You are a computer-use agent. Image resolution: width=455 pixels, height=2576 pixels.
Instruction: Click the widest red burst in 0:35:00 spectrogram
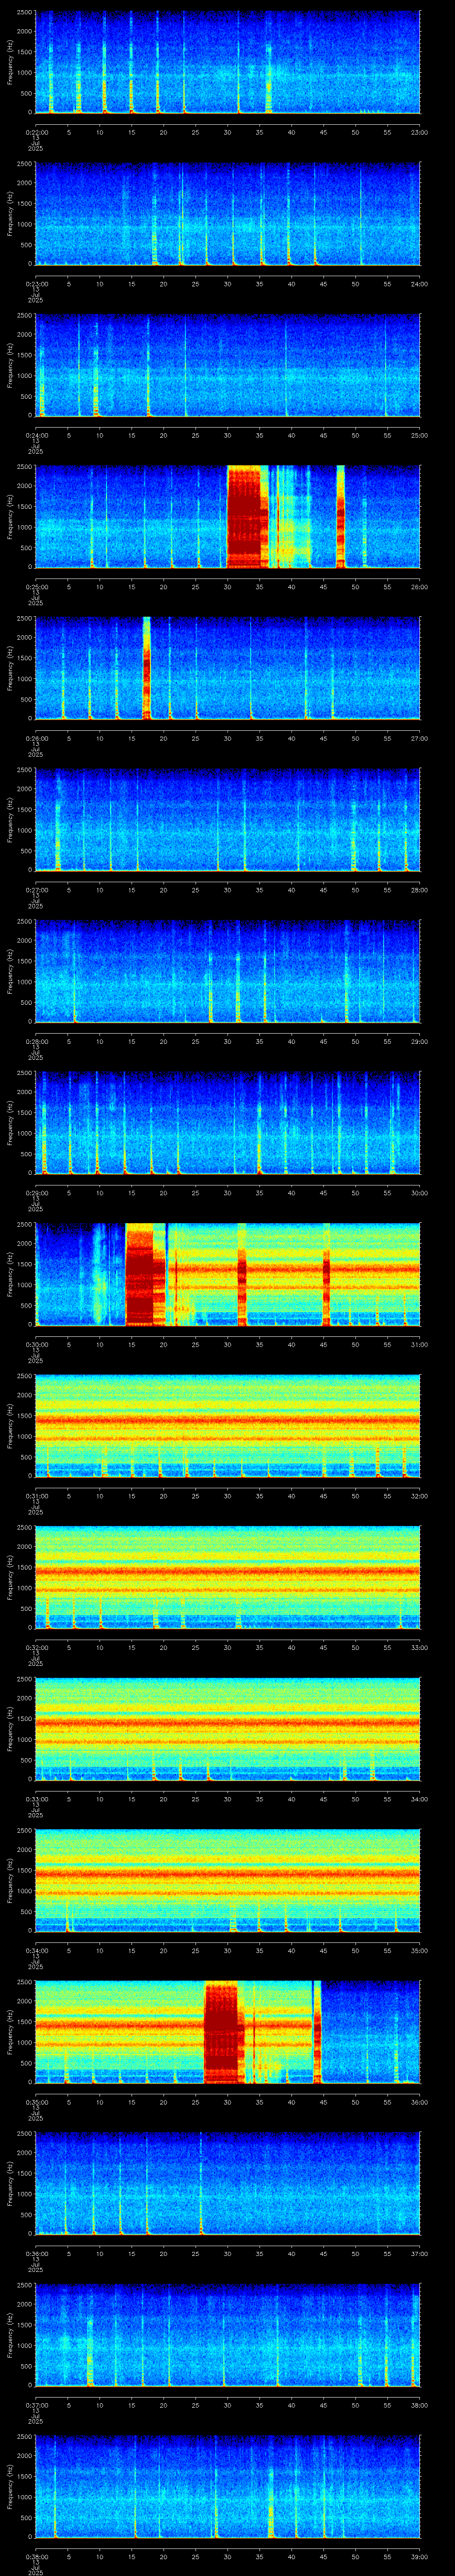(224, 2032)
